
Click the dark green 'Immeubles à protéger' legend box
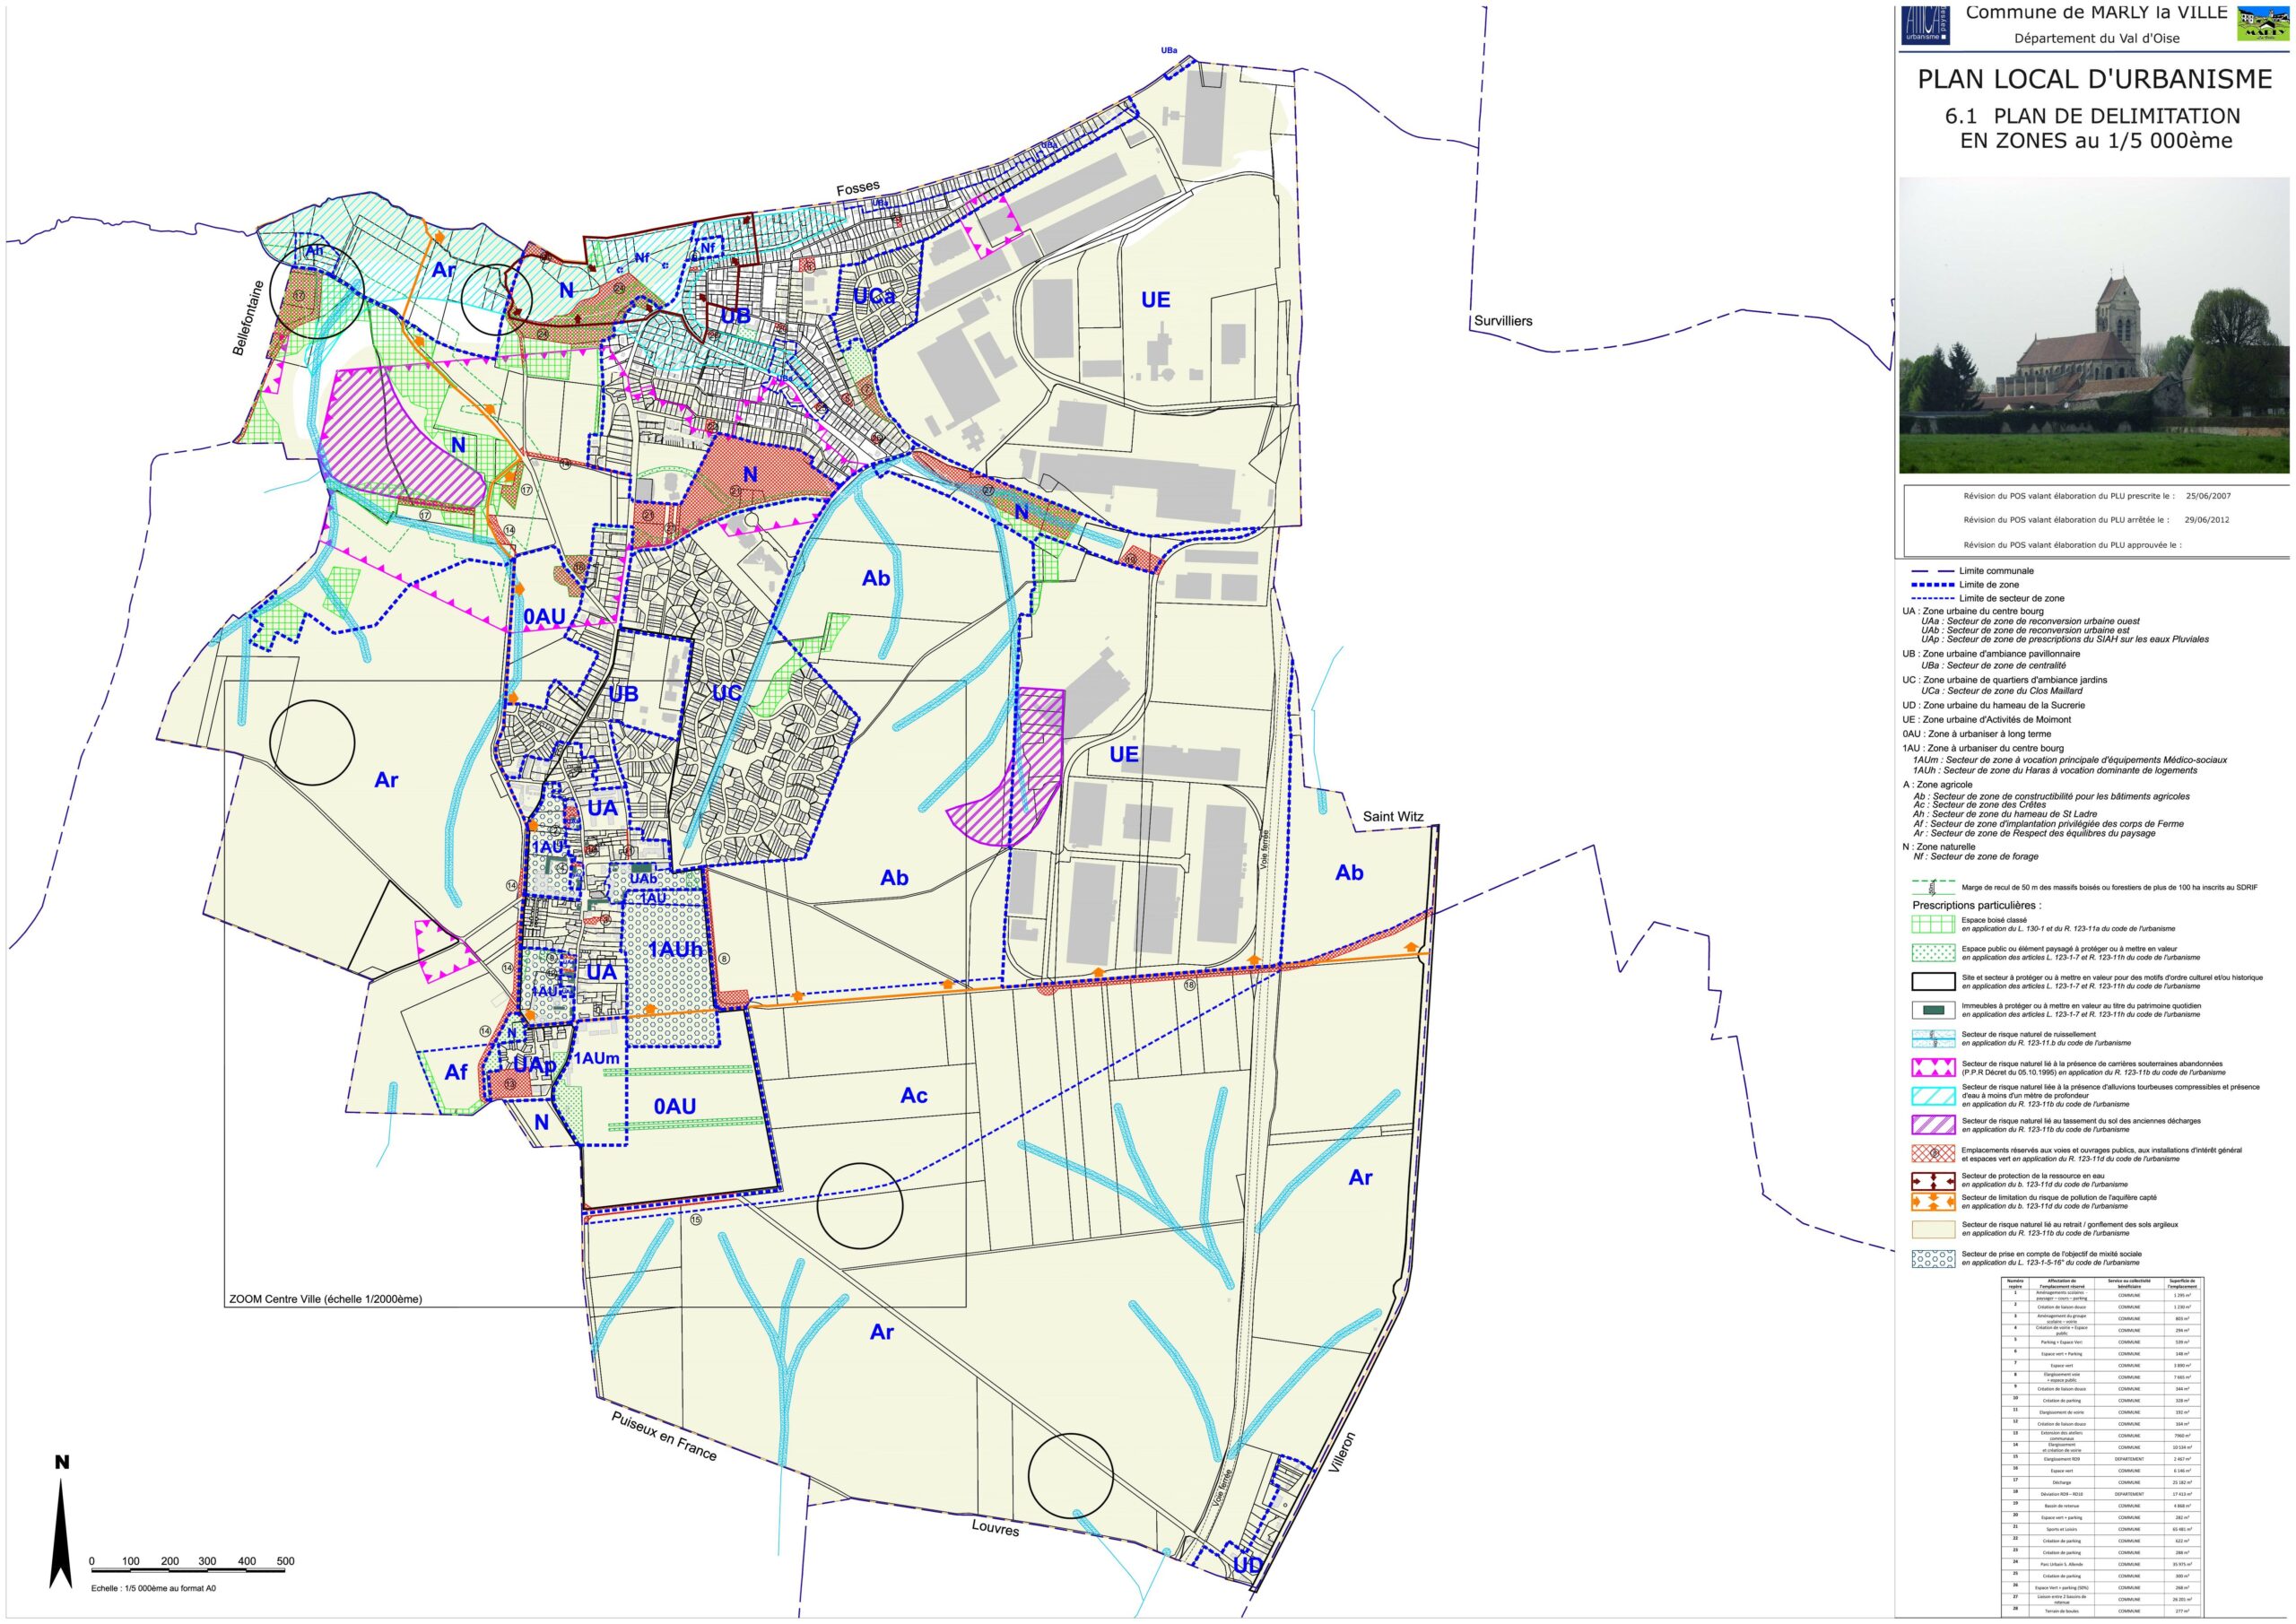[1932, 1010]
